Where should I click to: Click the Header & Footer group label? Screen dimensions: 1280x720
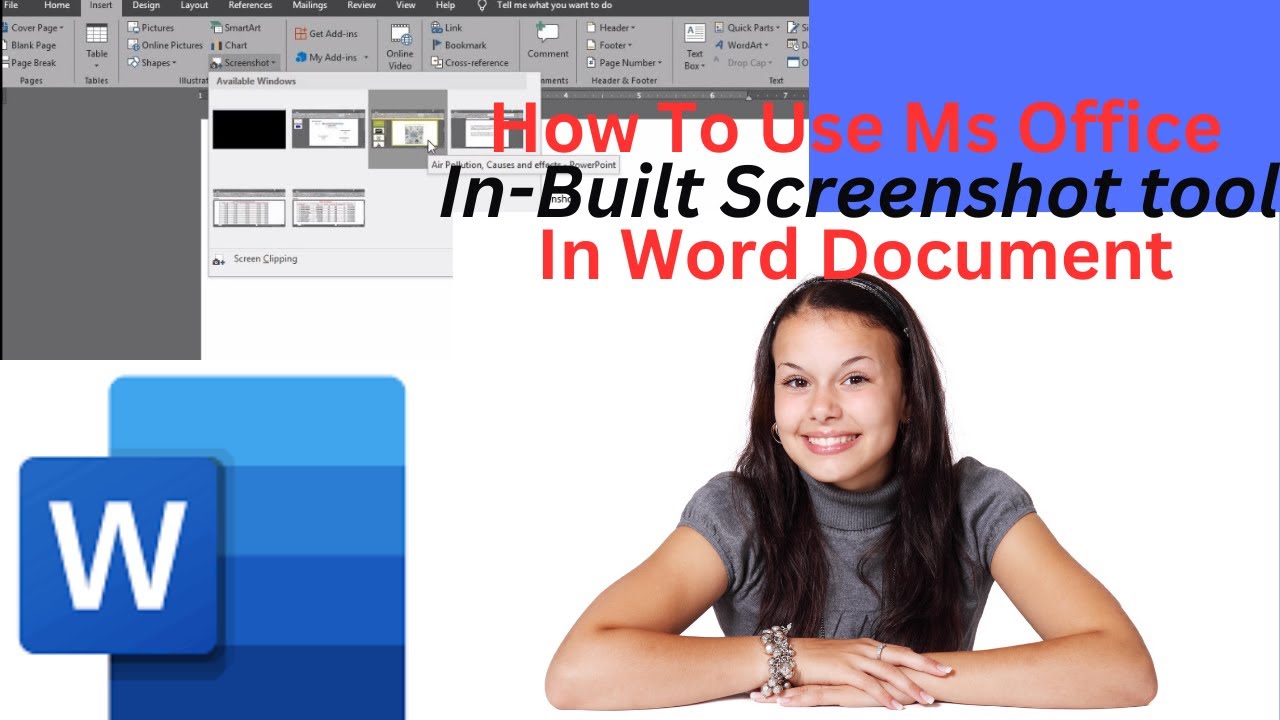tap(624, 80)
